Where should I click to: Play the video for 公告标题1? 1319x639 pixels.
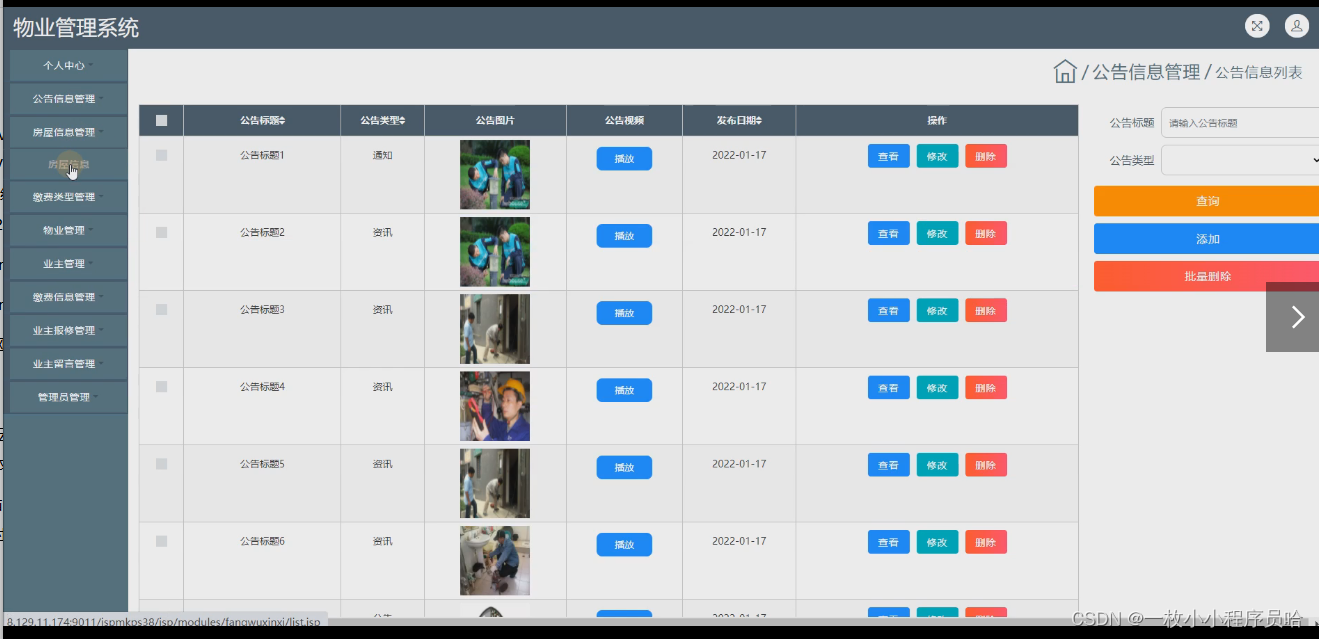[x=624, y=158]
